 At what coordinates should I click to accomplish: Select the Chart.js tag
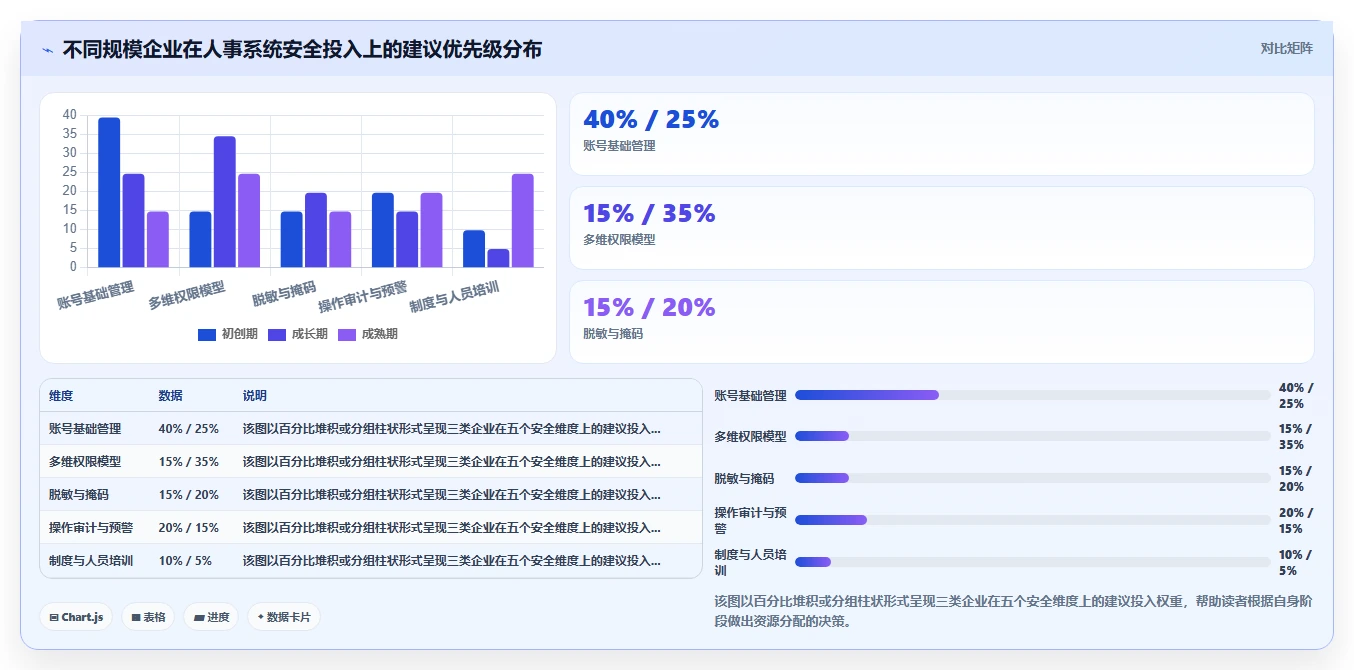tap(76, 617)
